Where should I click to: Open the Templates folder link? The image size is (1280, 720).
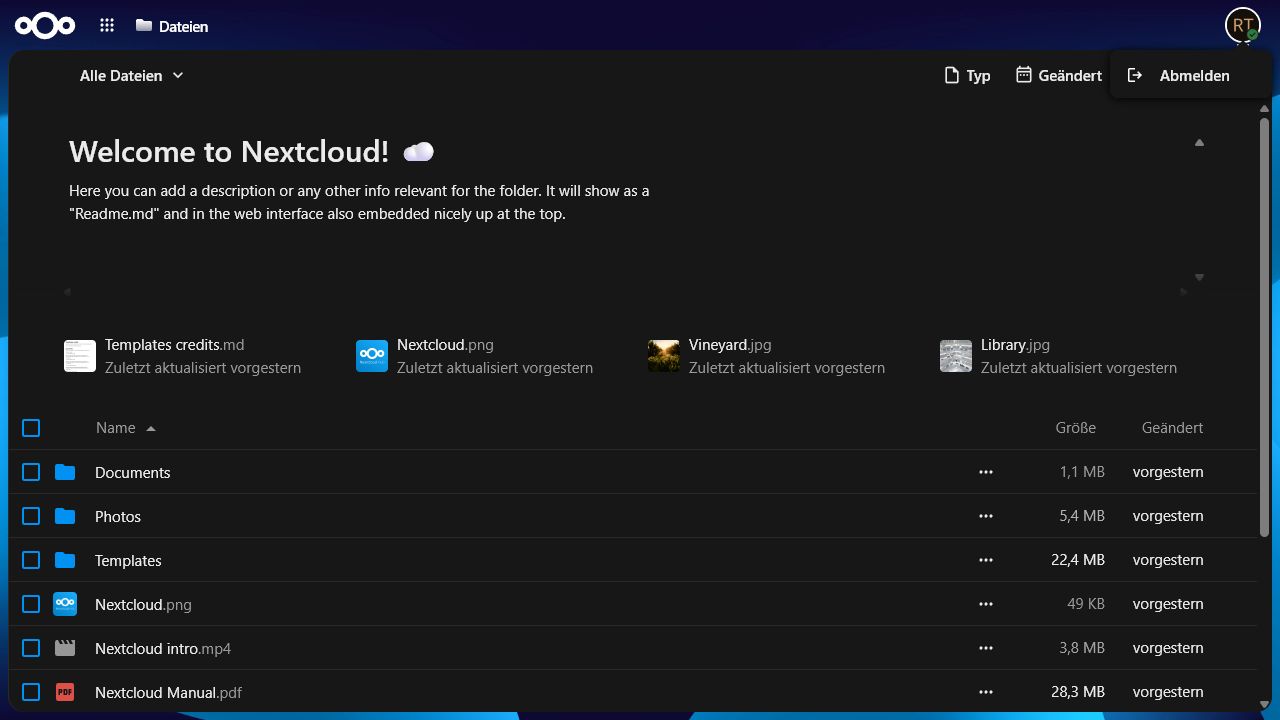pos(128,560)
